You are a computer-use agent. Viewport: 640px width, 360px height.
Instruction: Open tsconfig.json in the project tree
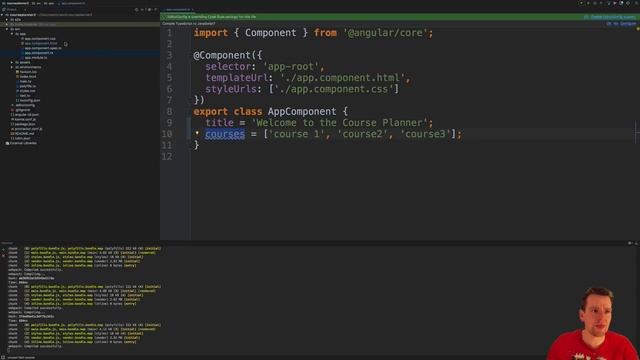[30, 100]
